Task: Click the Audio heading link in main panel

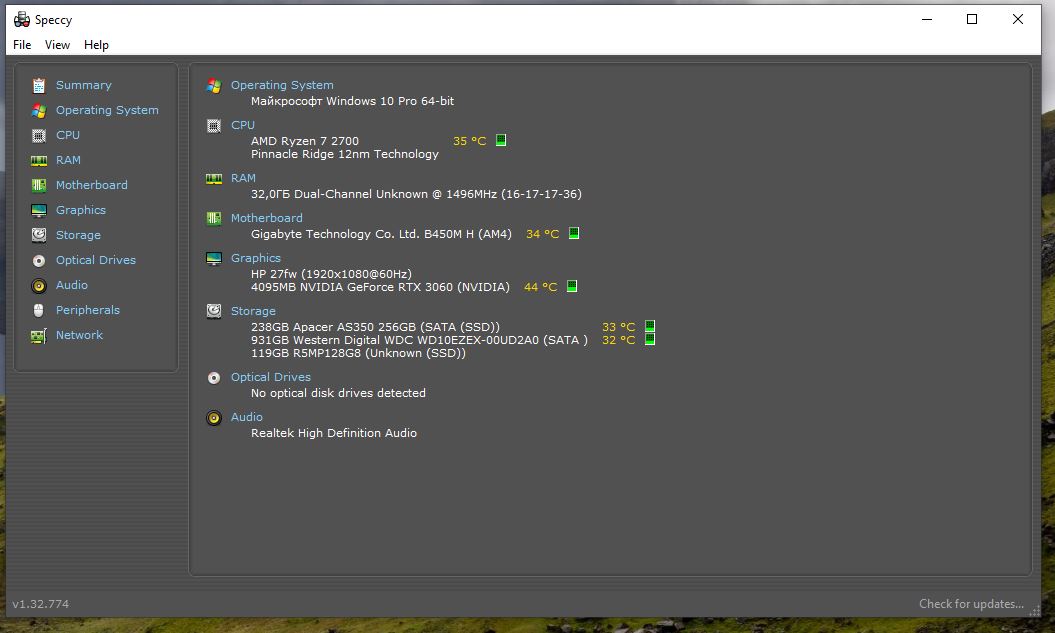Action: (x=247, y=417)
